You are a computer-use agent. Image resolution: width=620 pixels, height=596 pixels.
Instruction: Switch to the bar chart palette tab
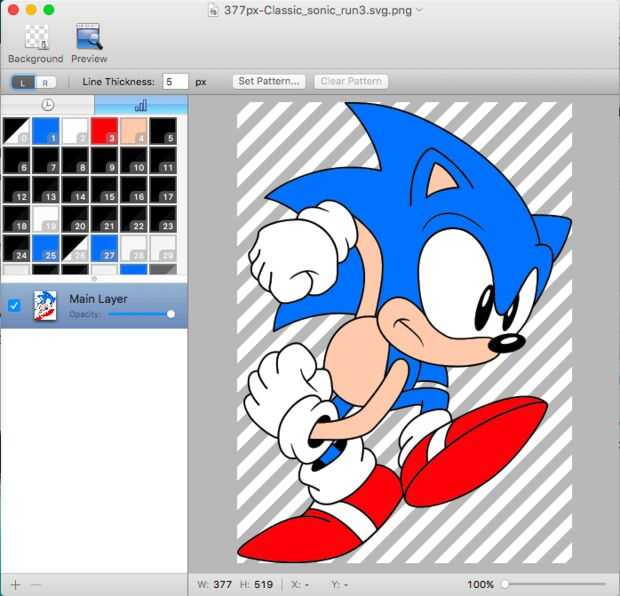140,105
